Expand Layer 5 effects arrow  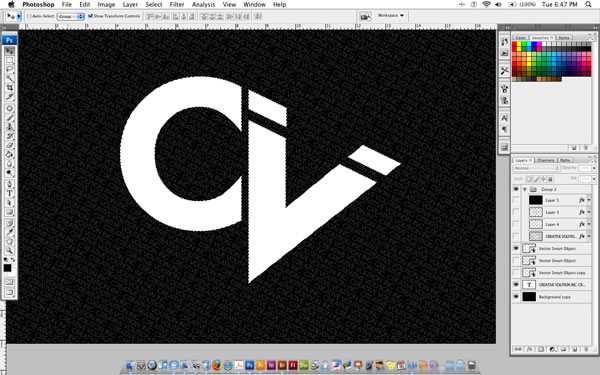click(589, 200)
